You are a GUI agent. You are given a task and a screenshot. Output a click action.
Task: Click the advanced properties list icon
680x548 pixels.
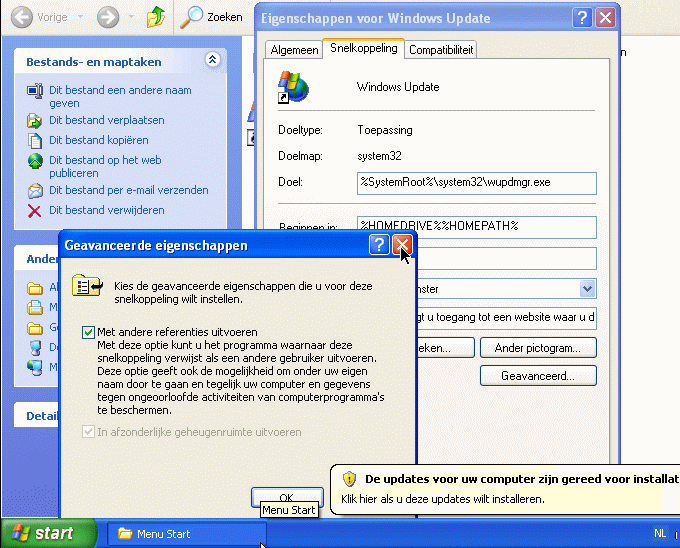click(87, 286)
